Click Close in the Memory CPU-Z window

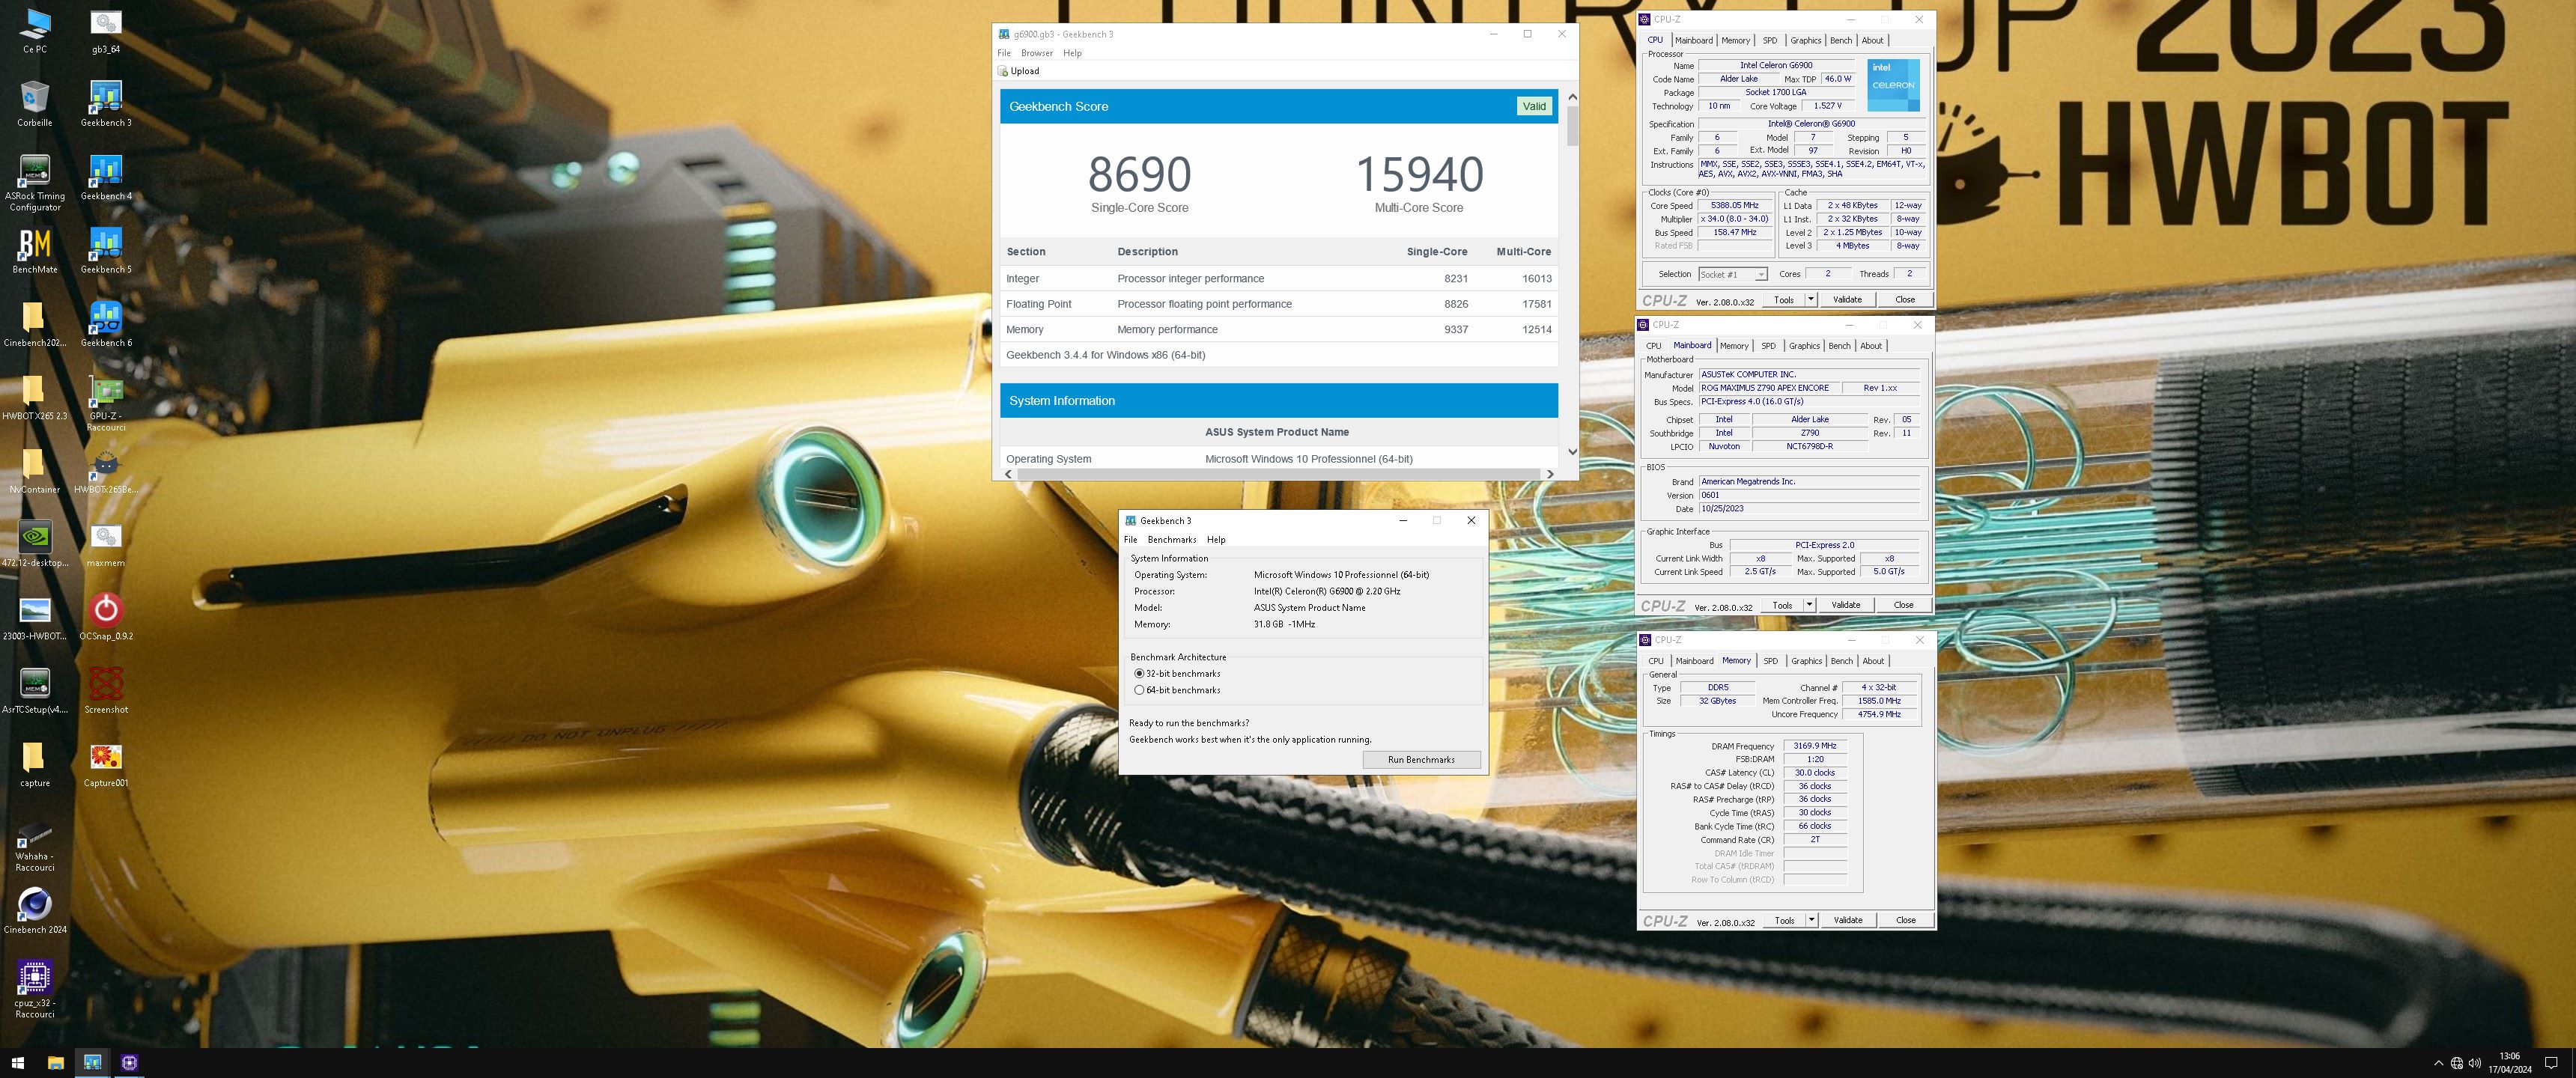1905,920
